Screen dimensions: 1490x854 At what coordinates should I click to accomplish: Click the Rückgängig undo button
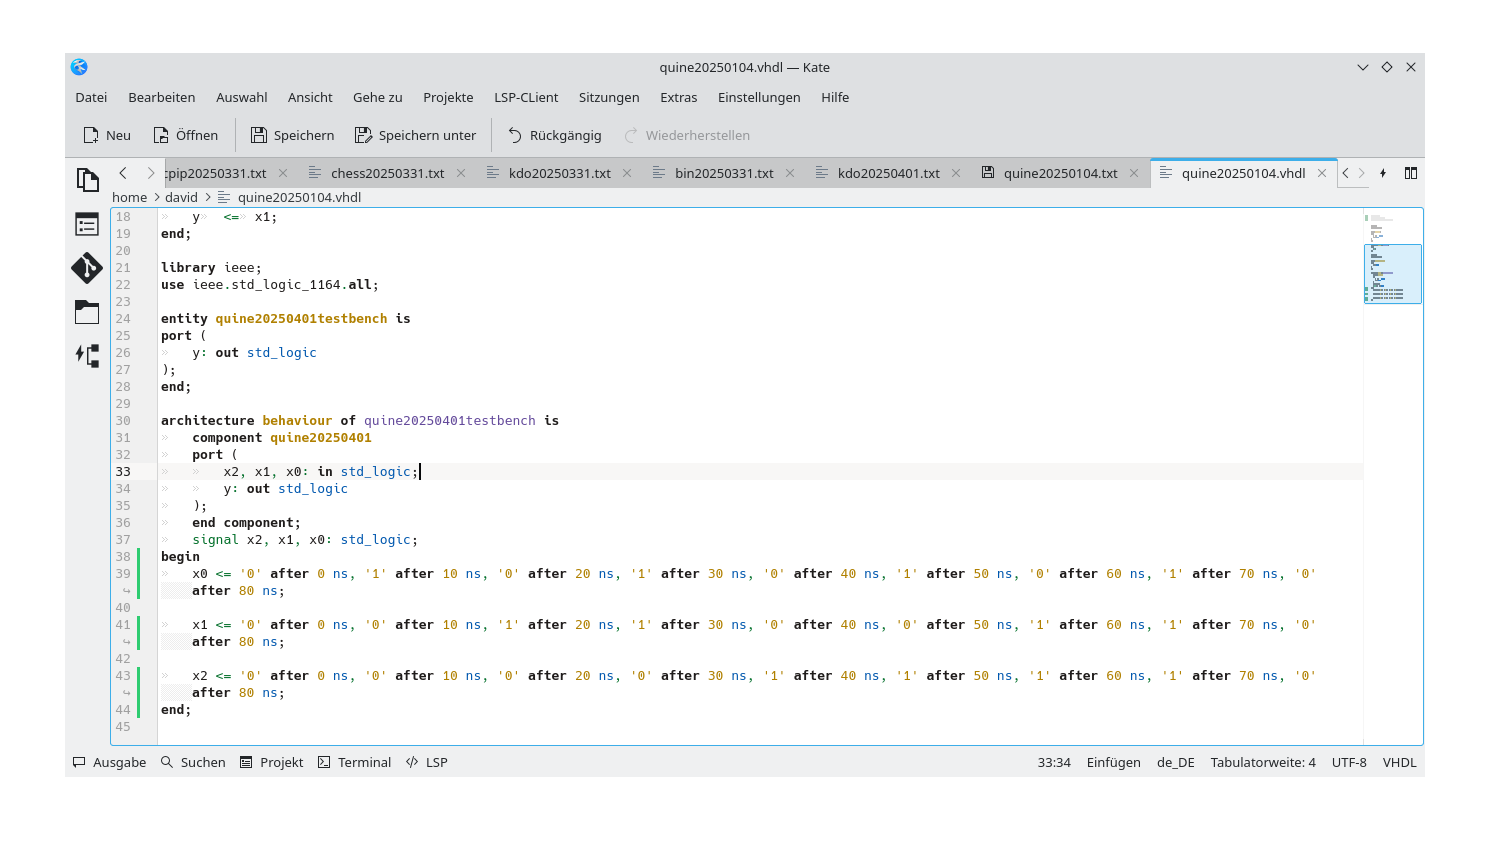[x=554, y=135]
